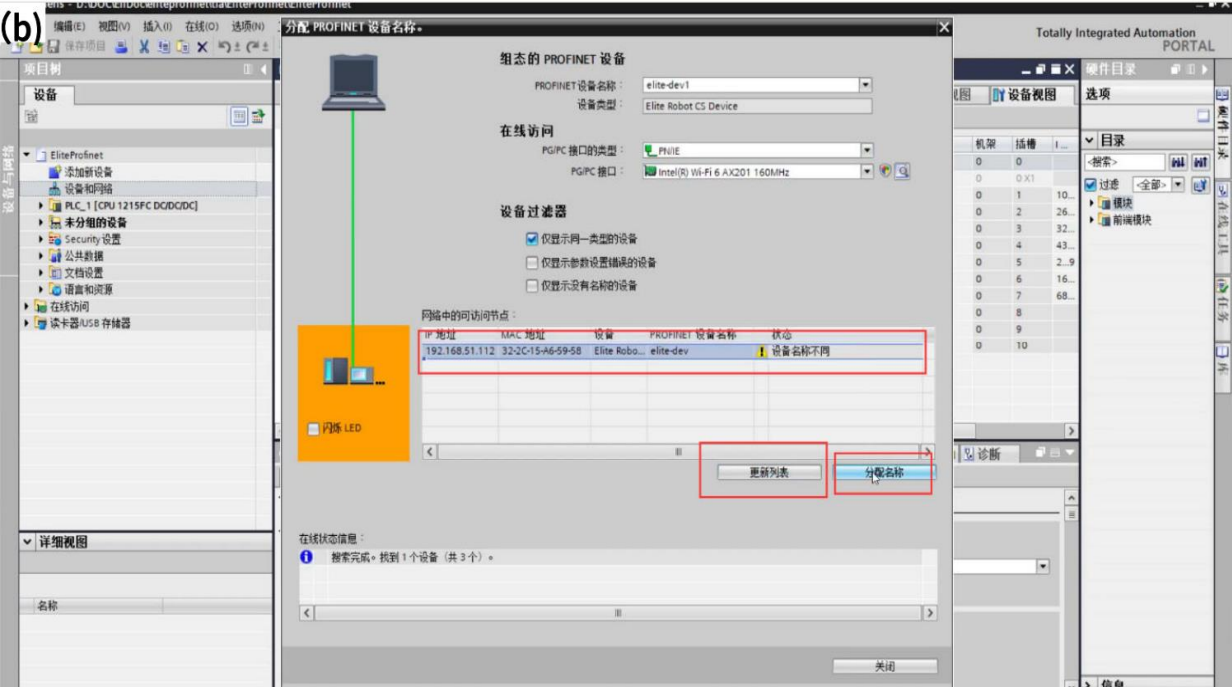Open the PG/PC 接口的类型 dropdown

[x=866, y=151]
